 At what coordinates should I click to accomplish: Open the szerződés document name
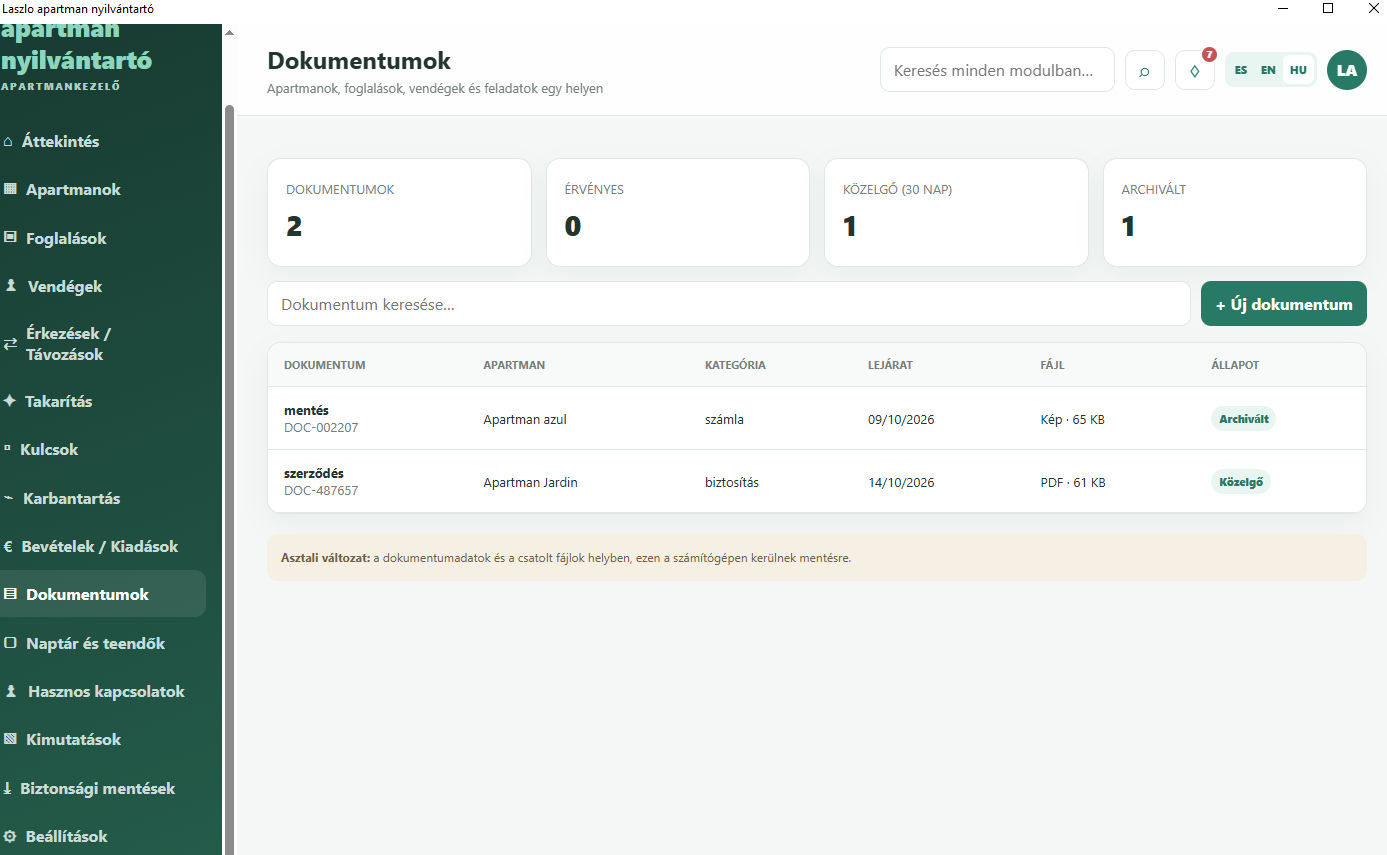click(314, 473)
